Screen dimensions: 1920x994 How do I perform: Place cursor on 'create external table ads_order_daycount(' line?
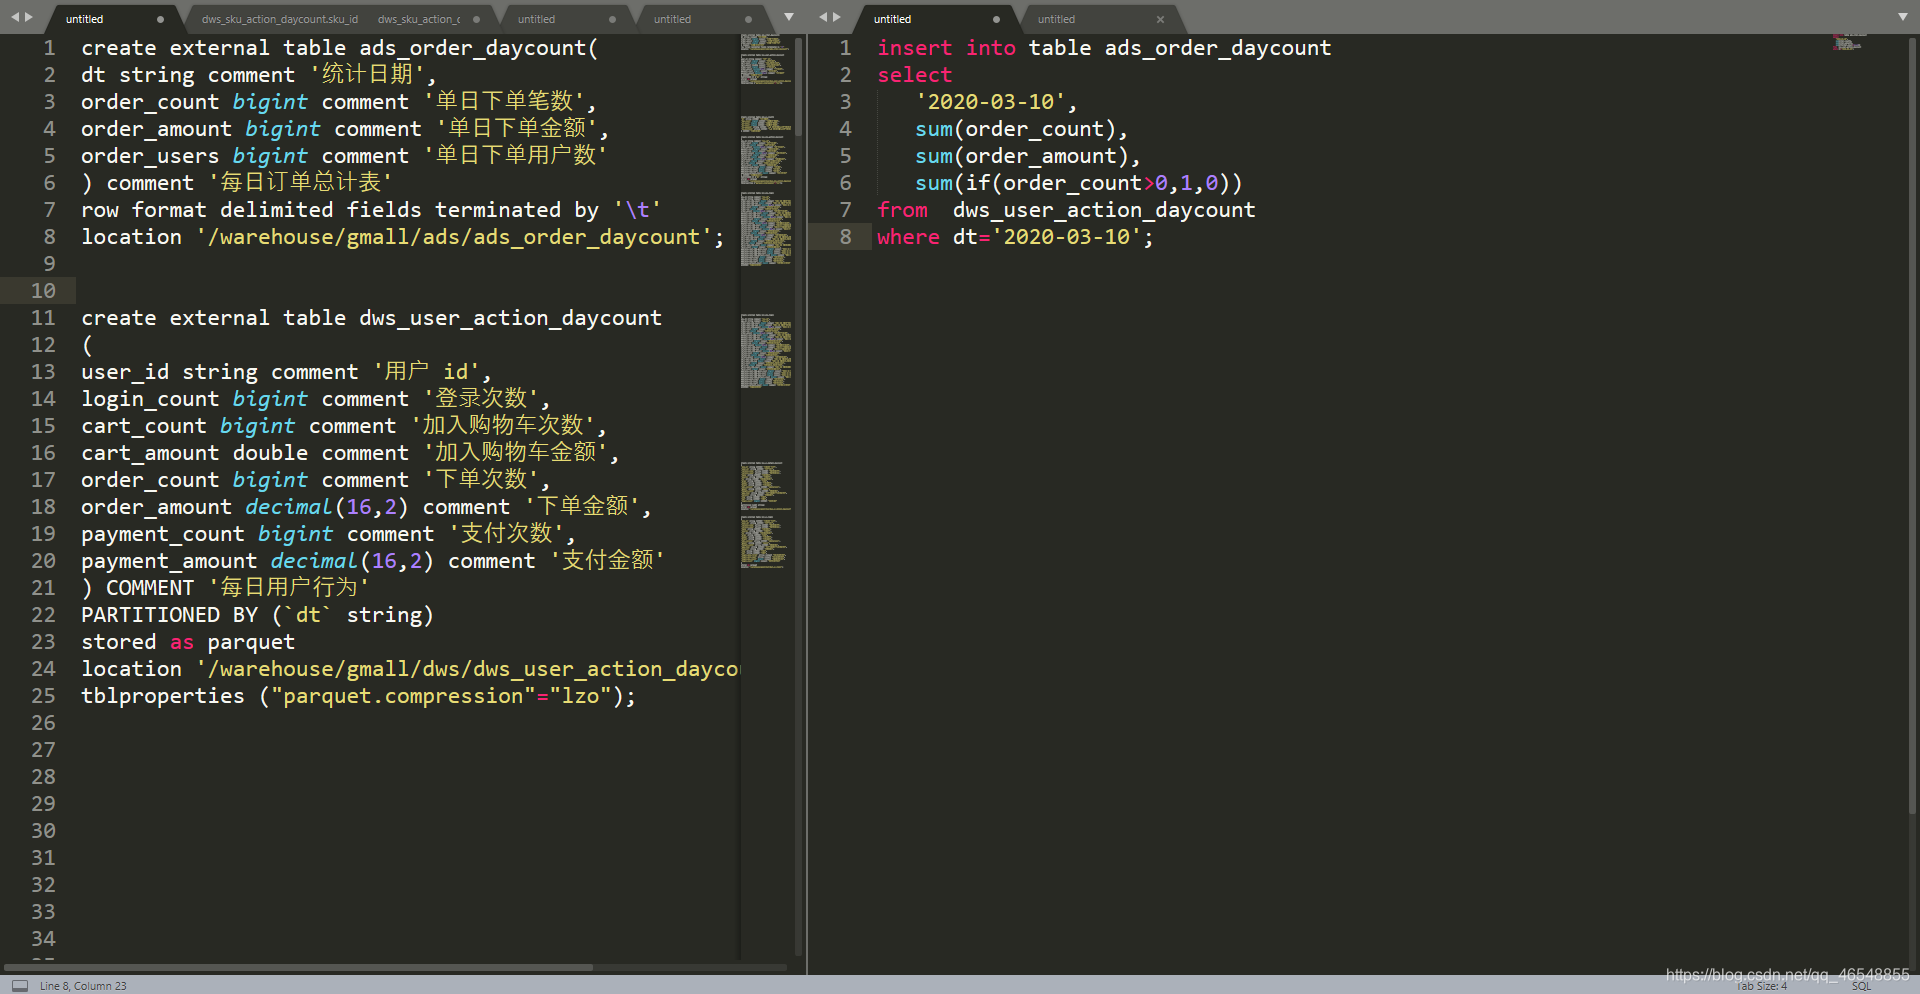coord(339,48)
